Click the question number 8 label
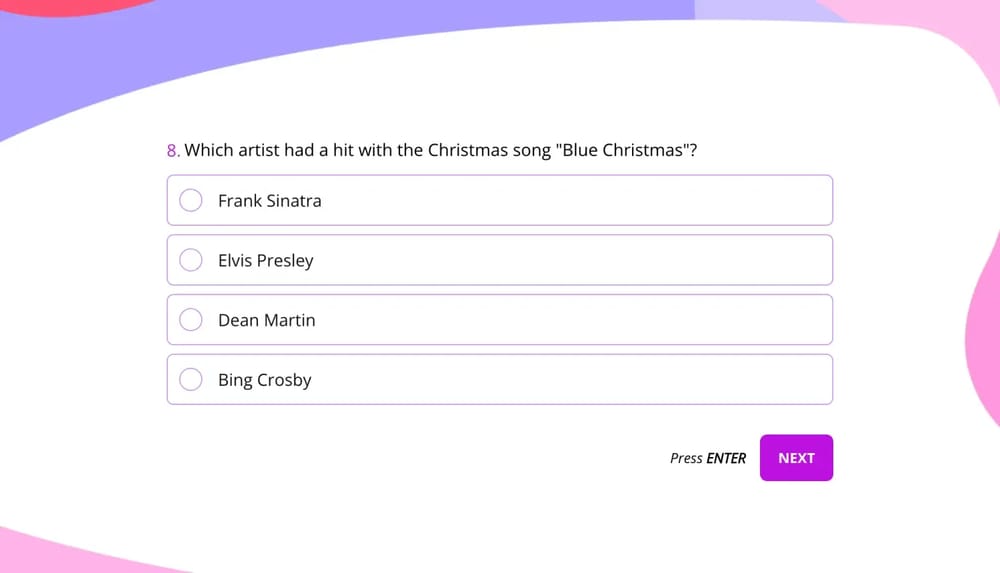The height and width of the screenshot is (573, 1000). click(x=172, y=150)
